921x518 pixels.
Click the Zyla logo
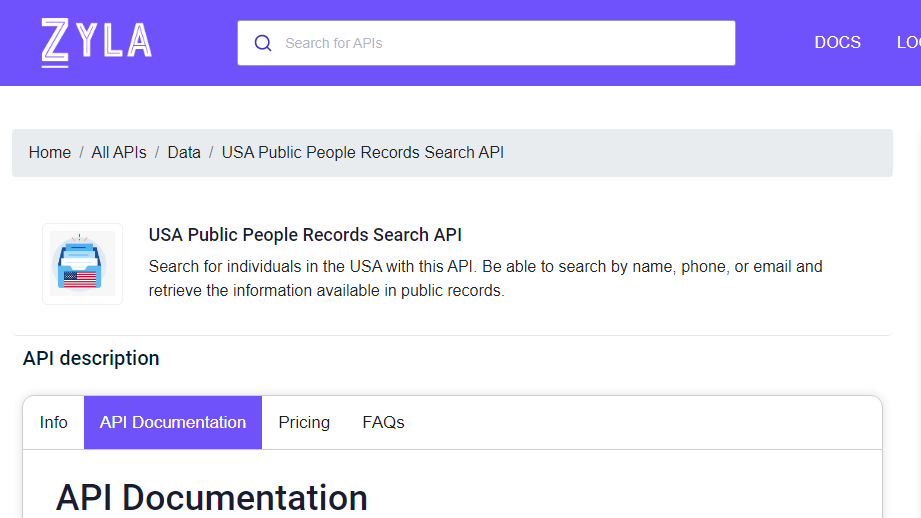(x=96, y=42)
